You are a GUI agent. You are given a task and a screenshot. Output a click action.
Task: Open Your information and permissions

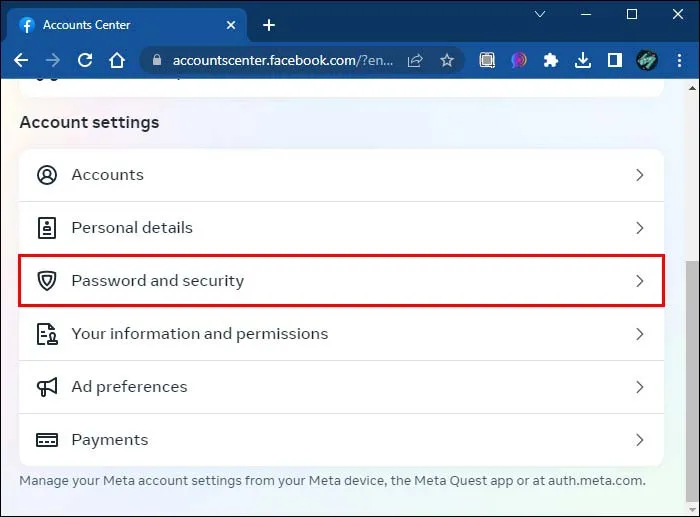click(x=342, y=334)
